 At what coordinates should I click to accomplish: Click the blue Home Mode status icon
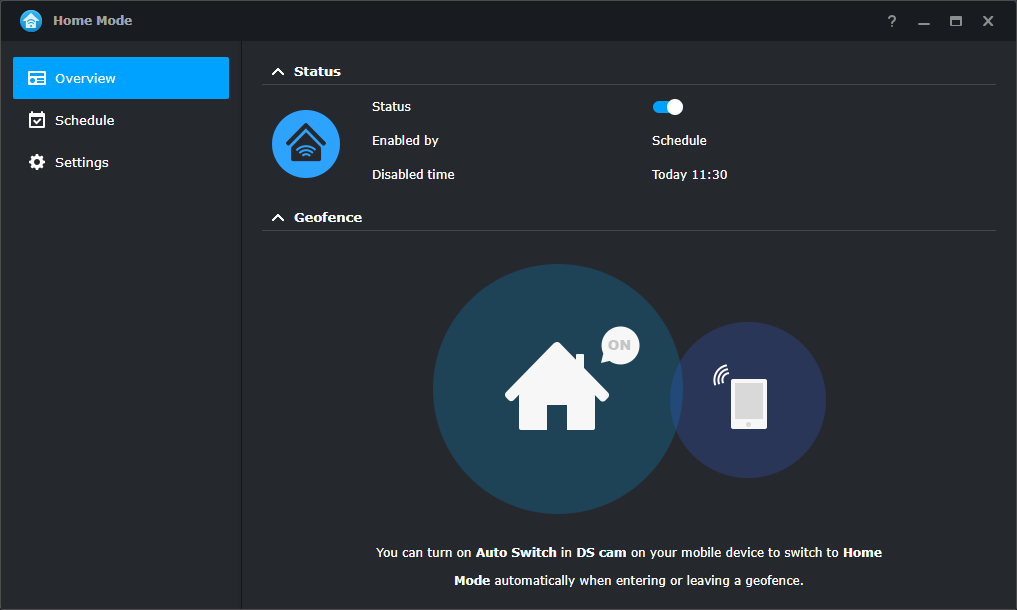305,144
